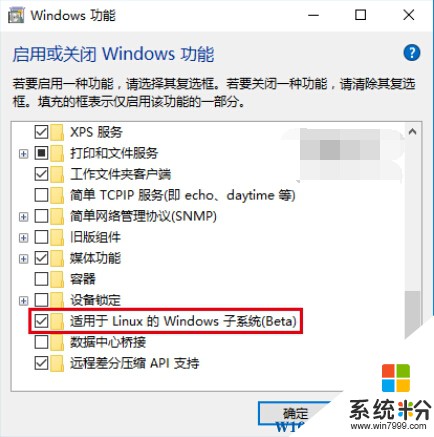Screen dimensions: 434x437
Task: Expand the 设备锁定 tree node
Action: click(x=23, y=301)
